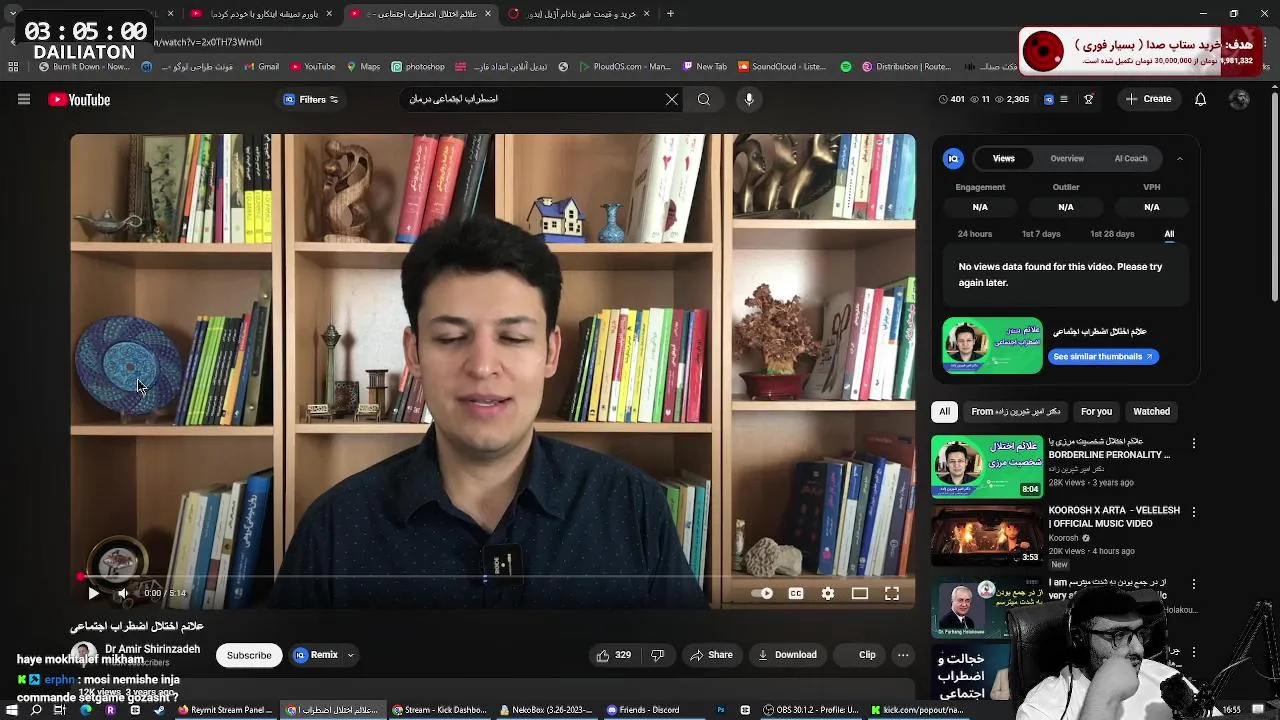The height and width of the screenshot is (720, 1280).
Task: Click See similar thumbnails button
Action: coord(1103,356)
